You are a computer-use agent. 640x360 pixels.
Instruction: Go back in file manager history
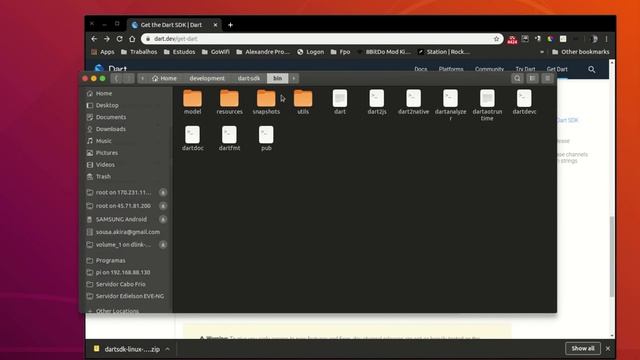116,78
